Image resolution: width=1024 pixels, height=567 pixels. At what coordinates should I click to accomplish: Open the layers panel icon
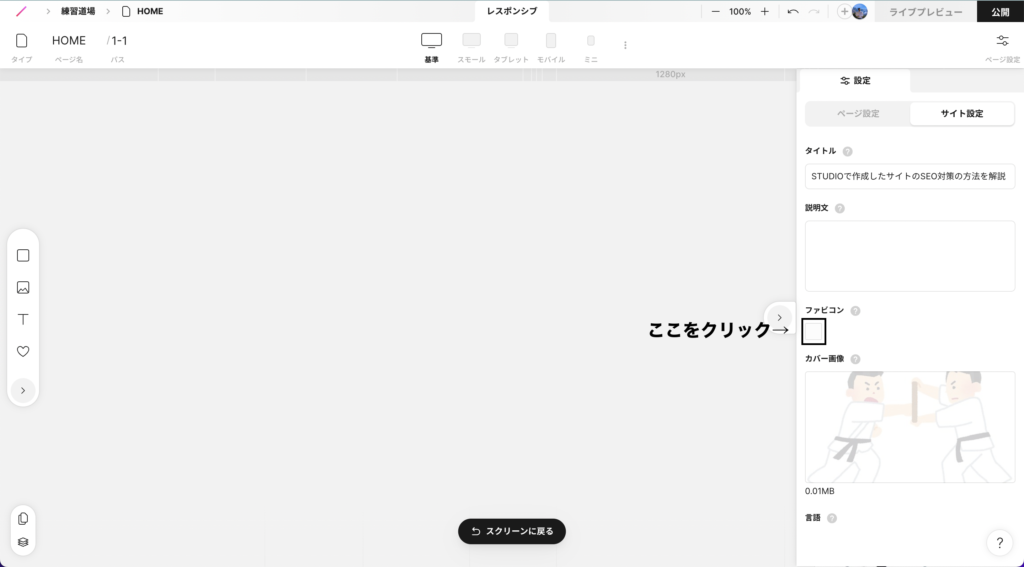click(23, 542)
